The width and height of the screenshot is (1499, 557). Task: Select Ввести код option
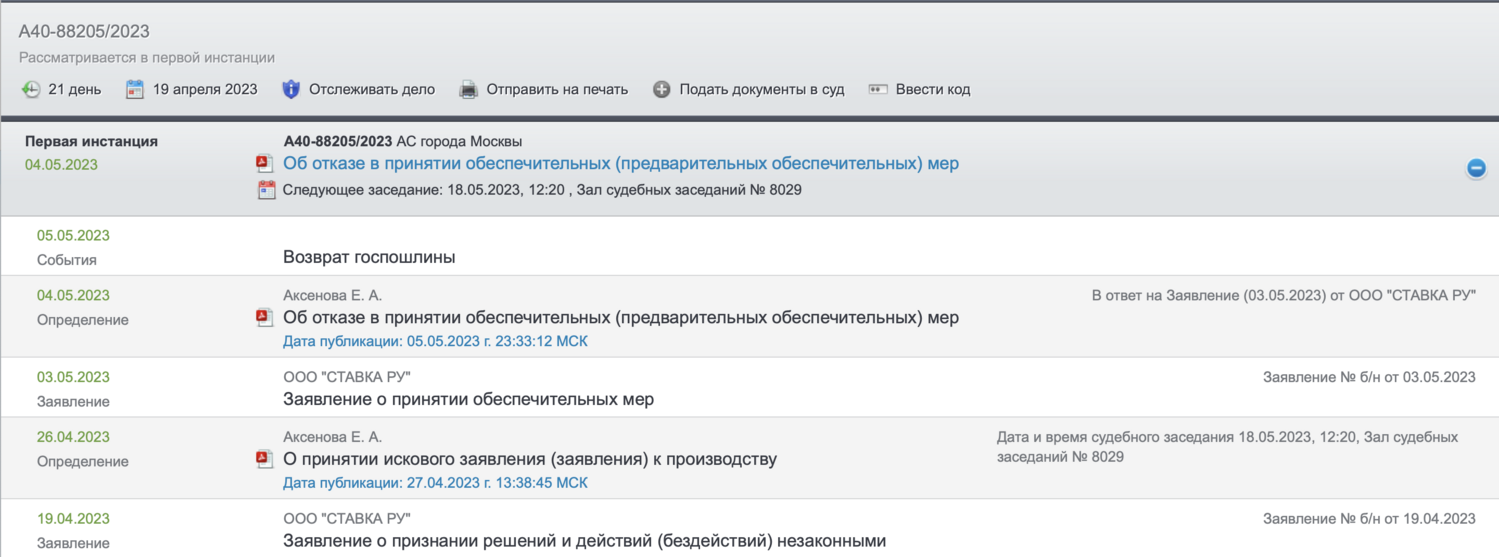coord(932,90)
